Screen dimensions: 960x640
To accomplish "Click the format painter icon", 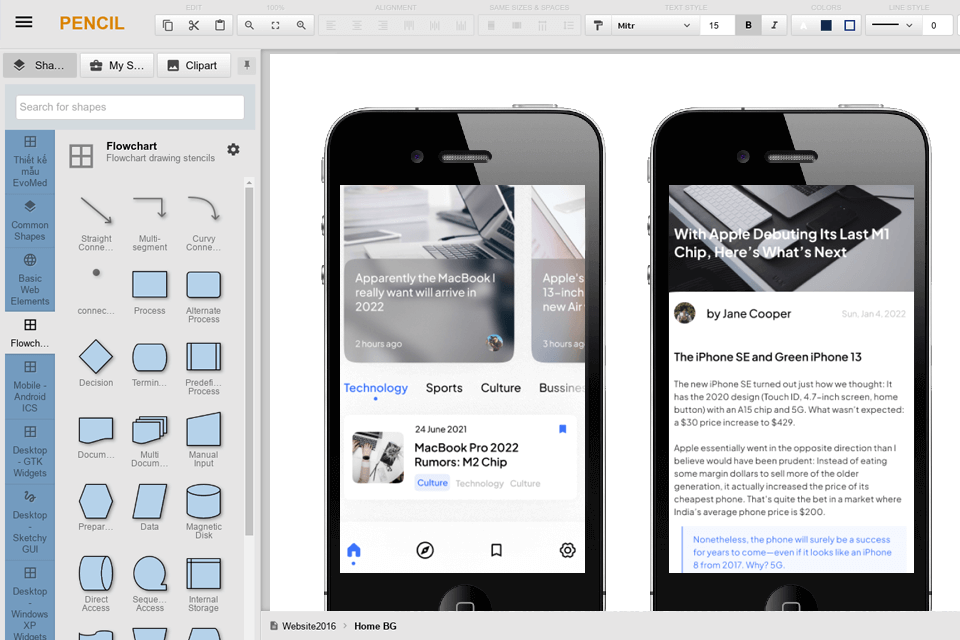I will pos(598,25).
